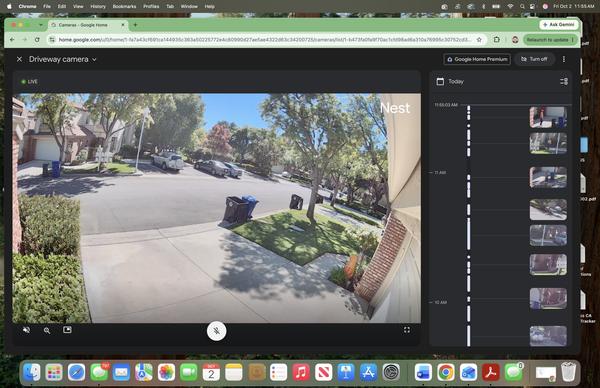Click the Ask Gemini button
The image size is (600, 388).
559,24
